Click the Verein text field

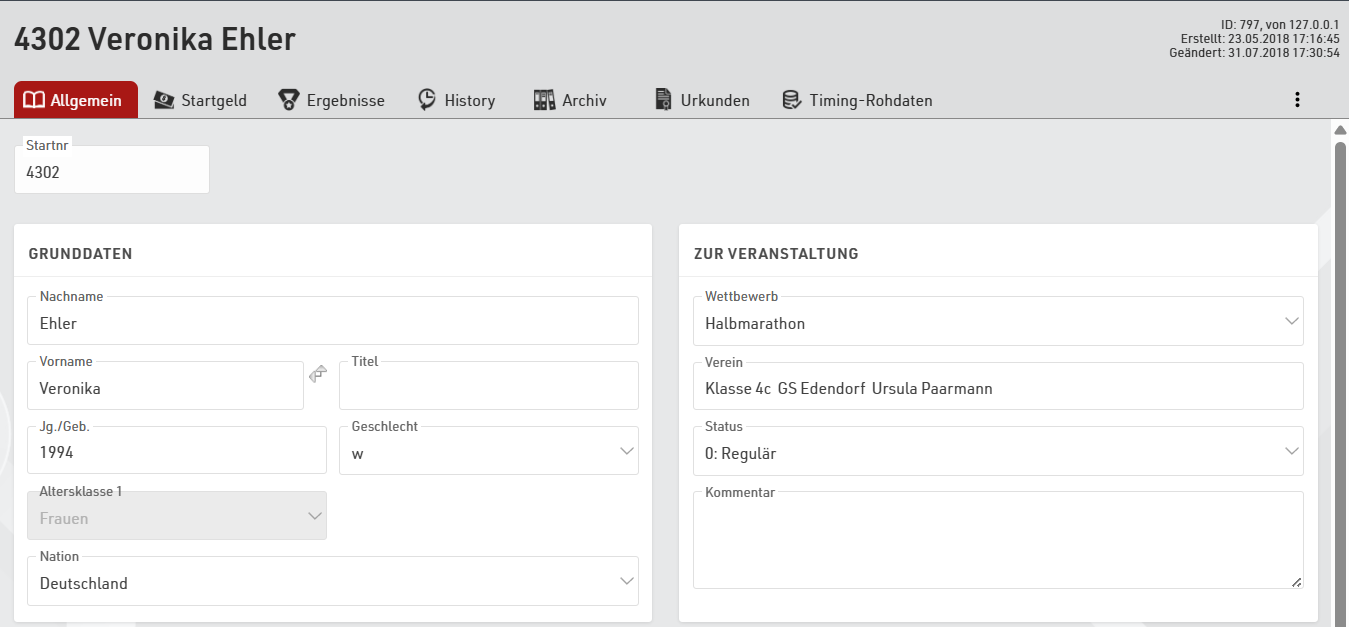coord(997,388)
